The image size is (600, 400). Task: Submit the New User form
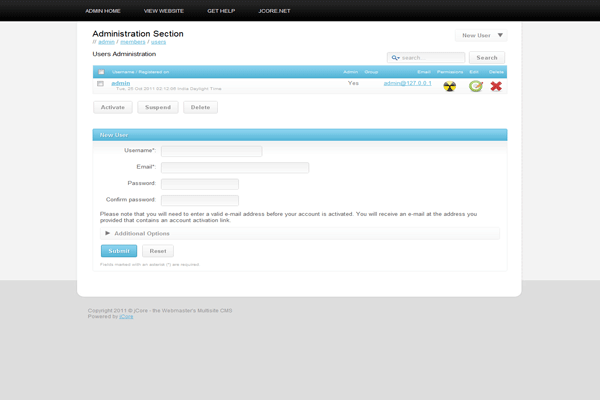pos(119,251)
